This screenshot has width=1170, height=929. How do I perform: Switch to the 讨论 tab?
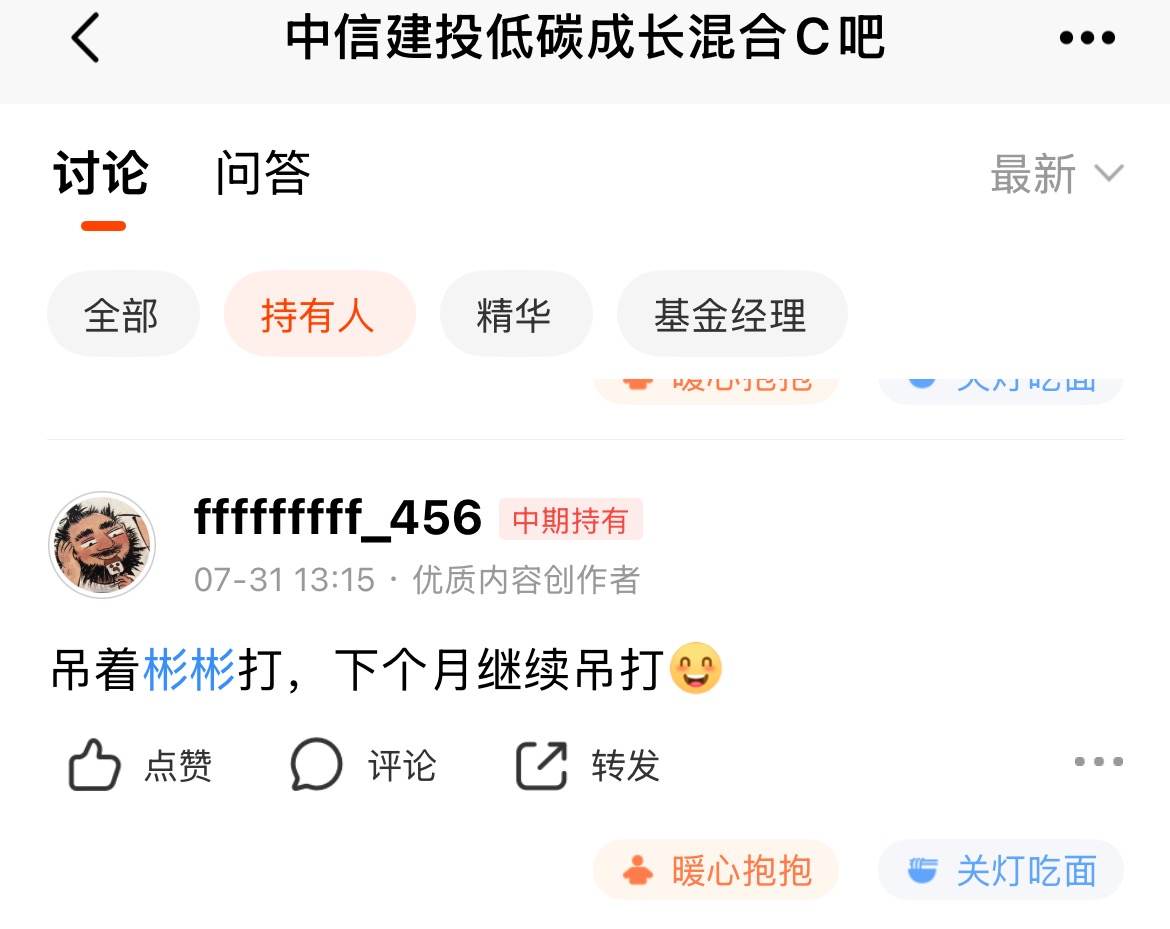[101, 173]
